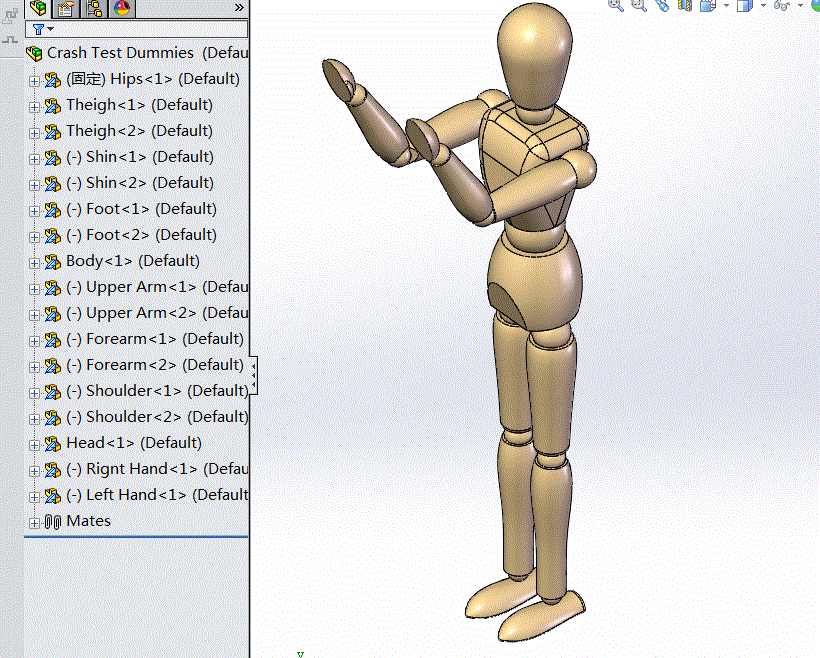Expand the Shin<2> component node

[34, 185]
